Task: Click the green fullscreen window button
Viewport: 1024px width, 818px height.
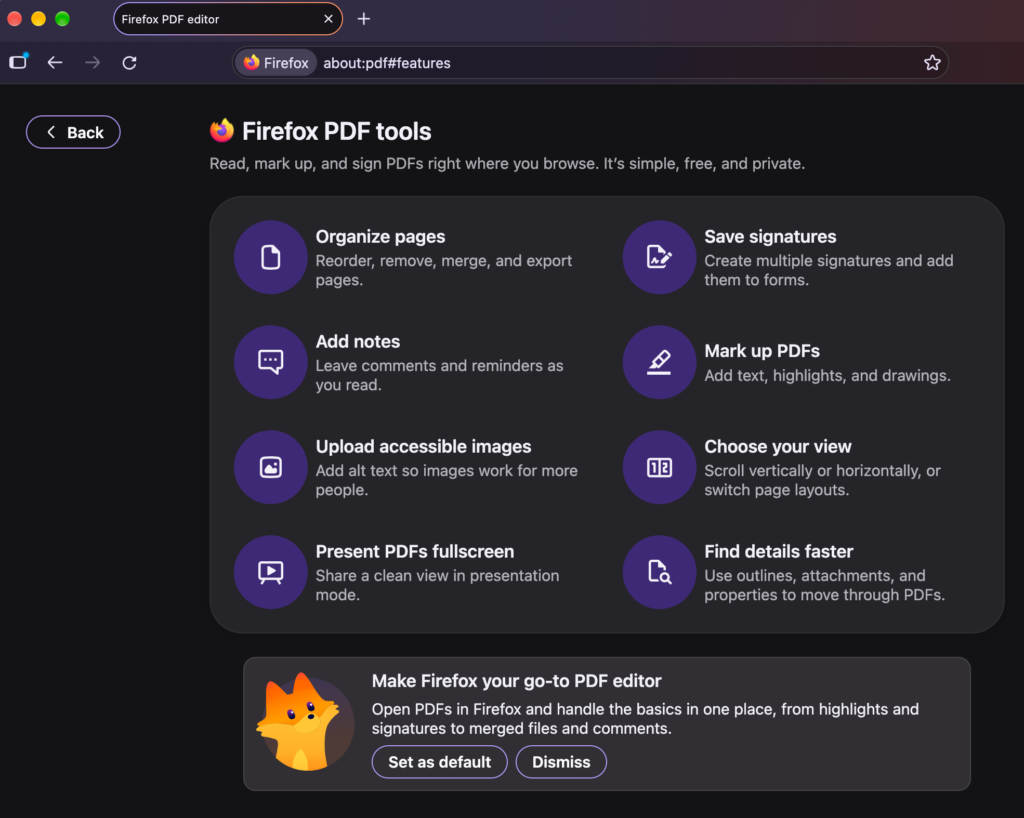Action: (63, 19)
